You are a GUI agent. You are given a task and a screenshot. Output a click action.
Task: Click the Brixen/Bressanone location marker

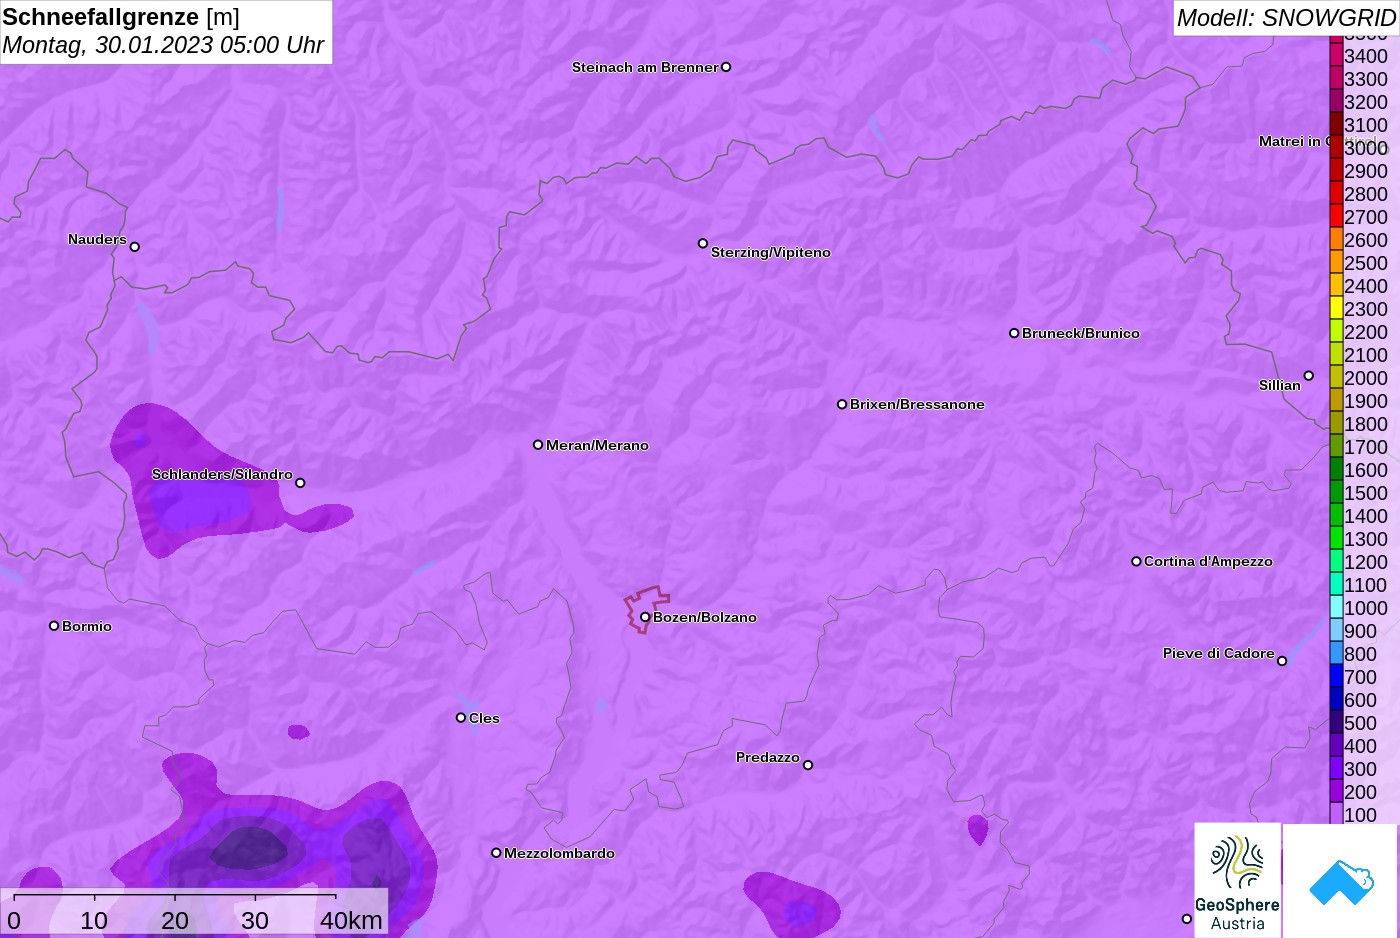(842, 404)
